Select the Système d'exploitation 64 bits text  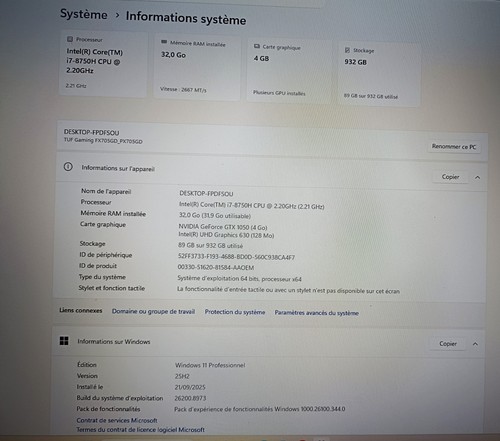(x=239, y=279)
